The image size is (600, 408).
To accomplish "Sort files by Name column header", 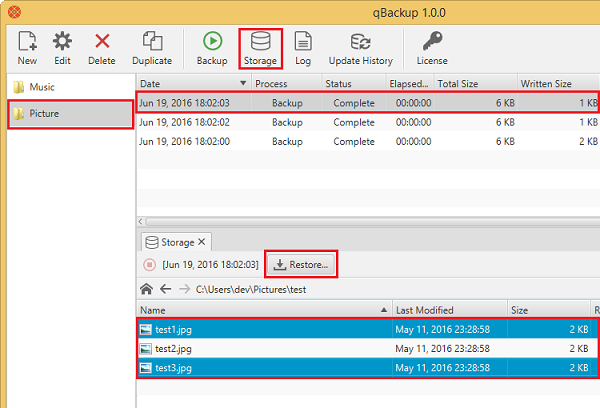I will pyautogui.click(x=264, y=310).
